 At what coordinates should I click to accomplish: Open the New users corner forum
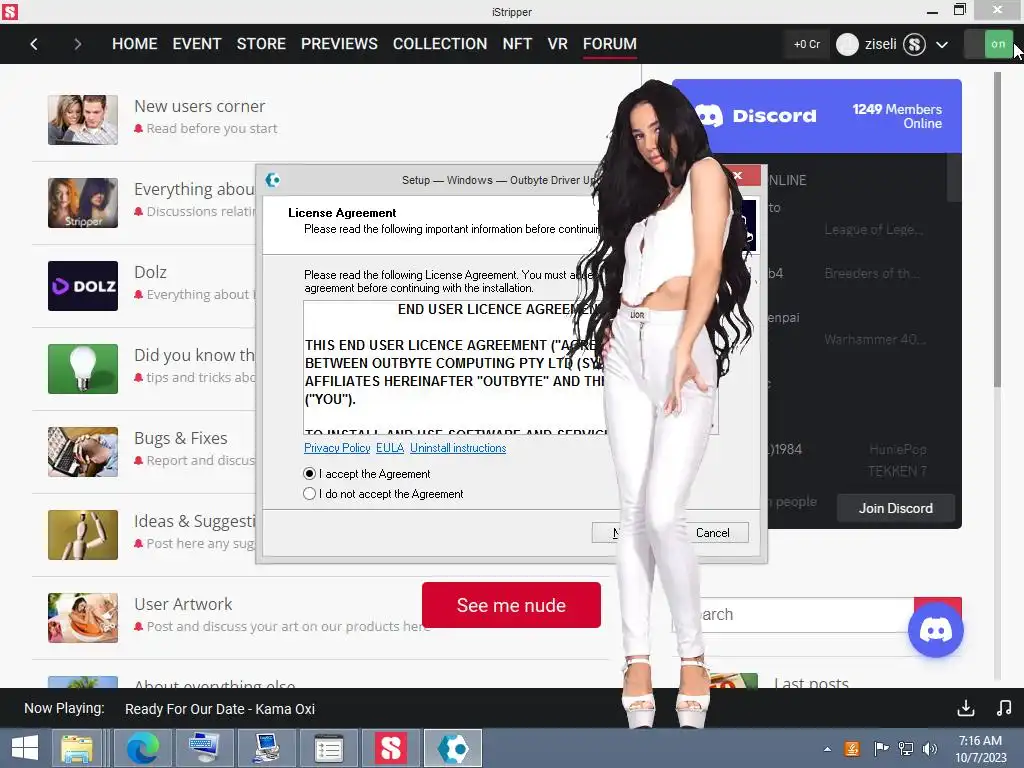point(199,106)
